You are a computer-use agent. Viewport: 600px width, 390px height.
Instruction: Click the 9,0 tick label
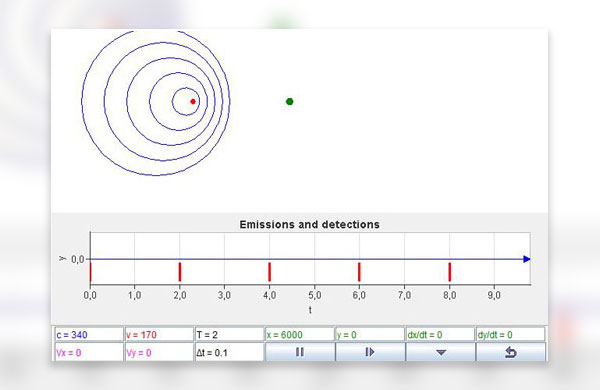click(x=494, y=295)
